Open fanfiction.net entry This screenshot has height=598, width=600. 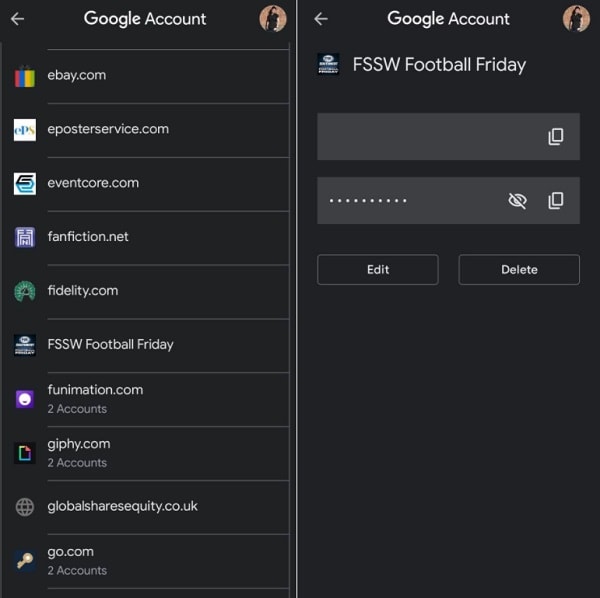coord(145,237)
